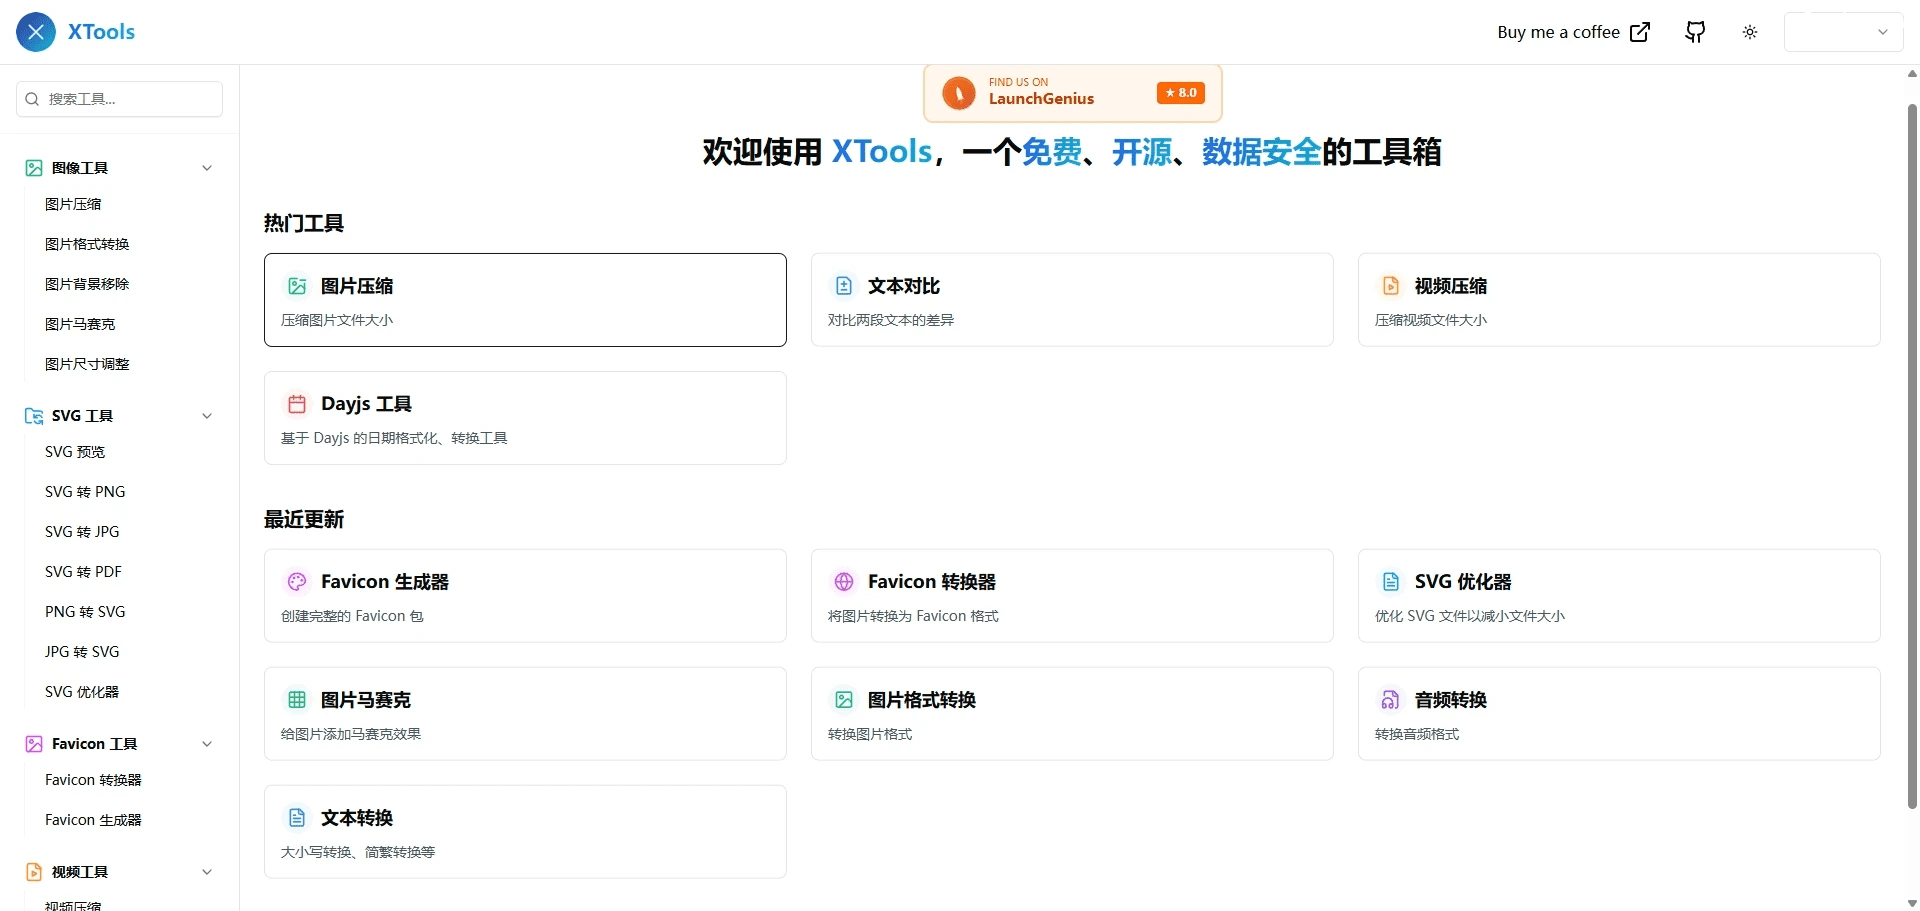This screenshot has height=911, width=1920.
Task: Open the 文本对比 card title
Action: 904,286
